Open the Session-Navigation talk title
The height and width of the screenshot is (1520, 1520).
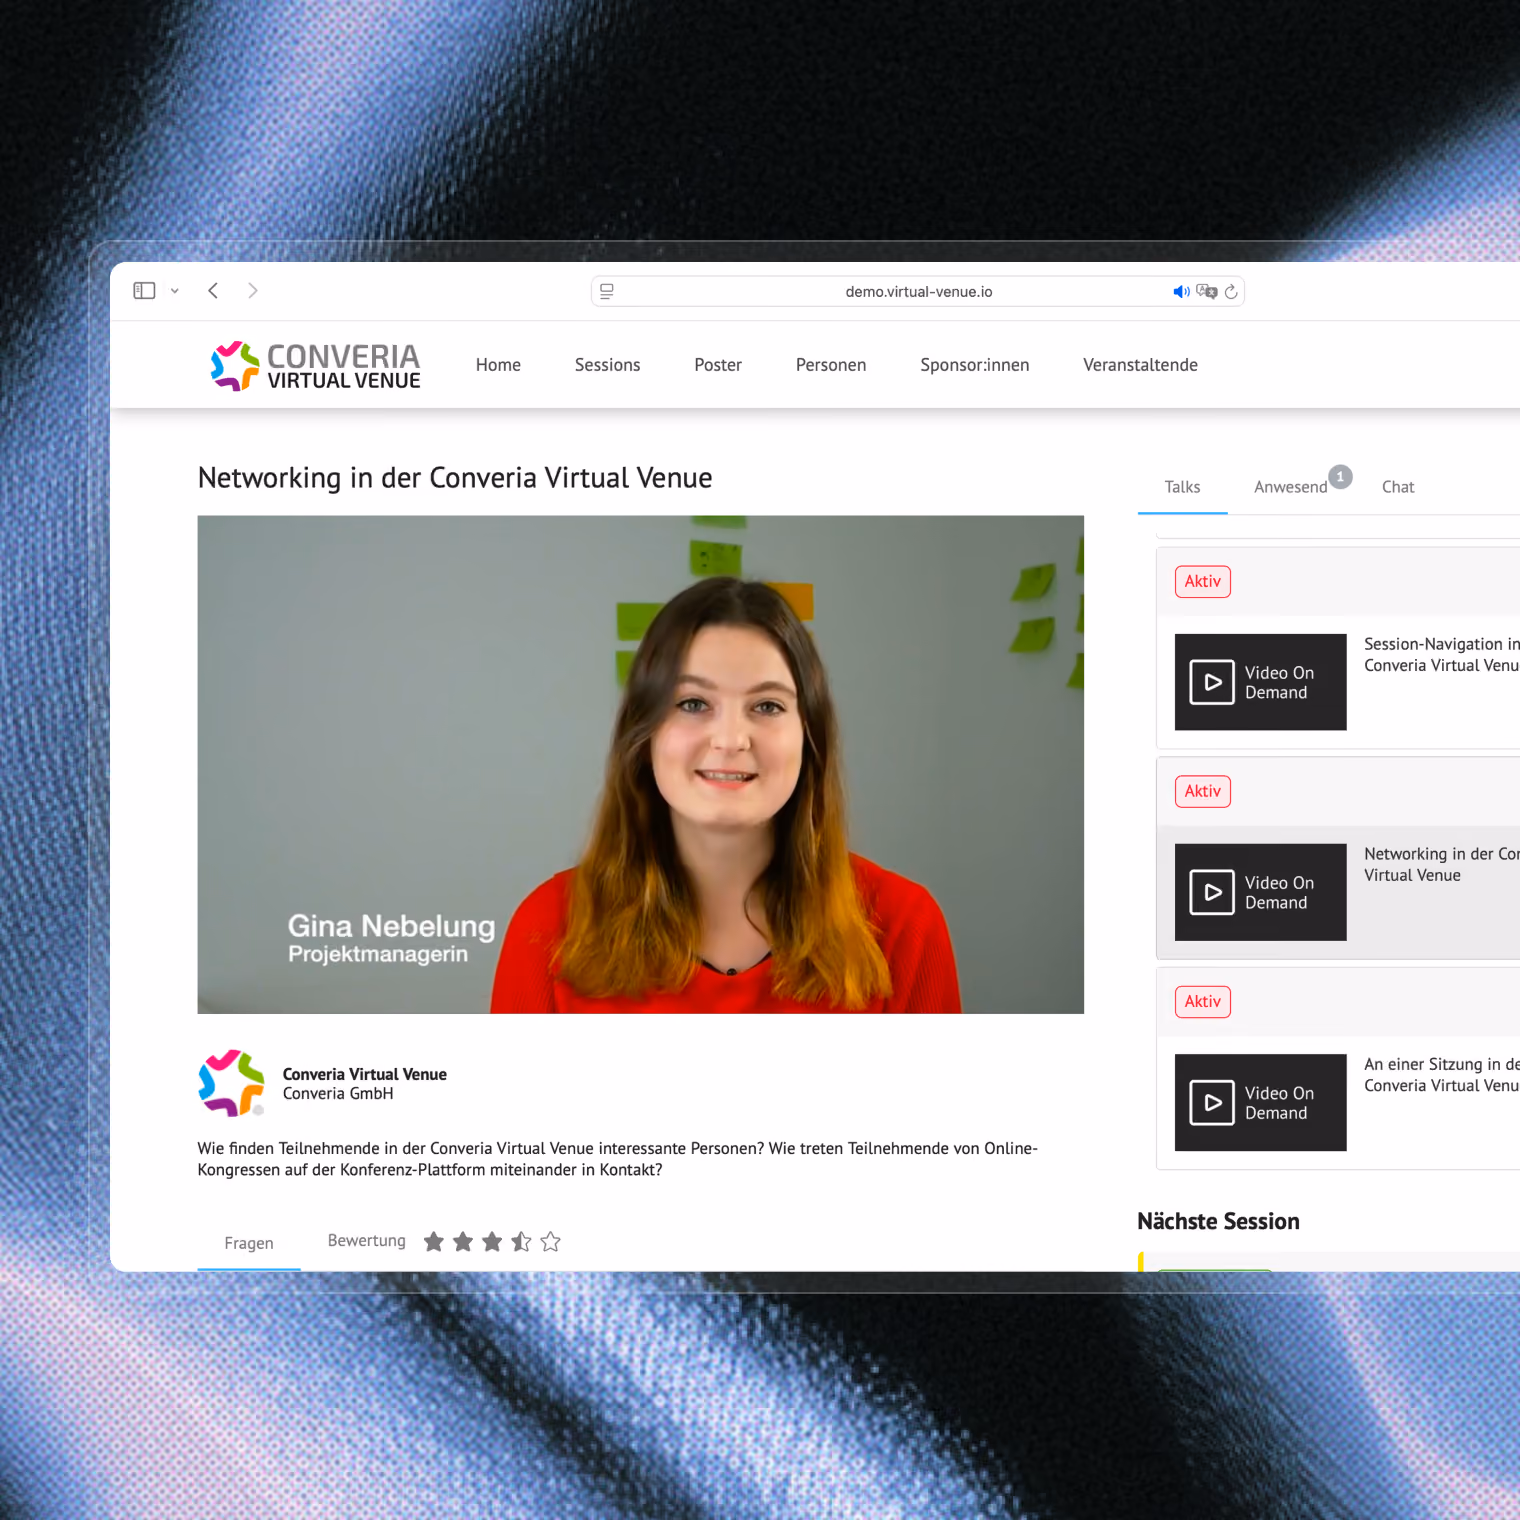pos(1442,655)
